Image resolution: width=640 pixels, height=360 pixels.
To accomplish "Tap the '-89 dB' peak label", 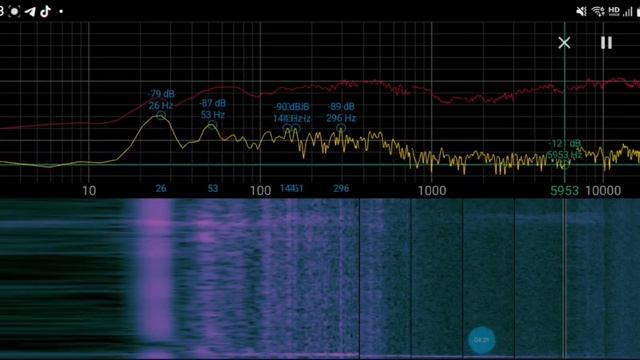I will pos(341,107).
